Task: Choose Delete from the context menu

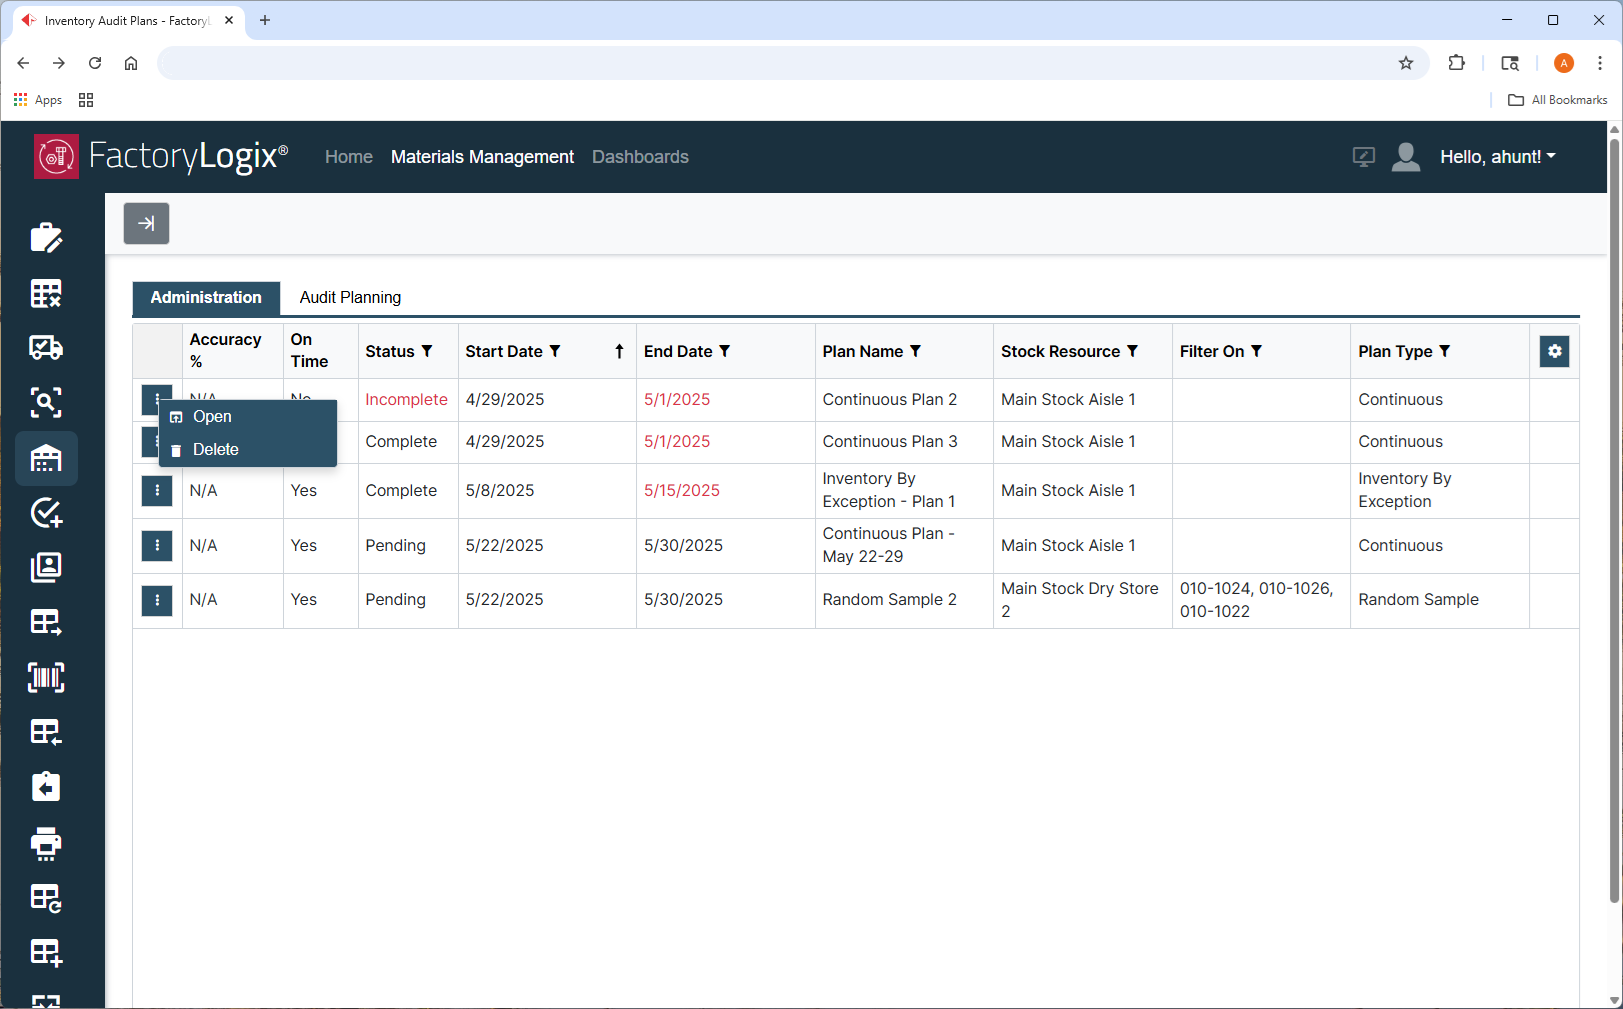Action: 216,449
